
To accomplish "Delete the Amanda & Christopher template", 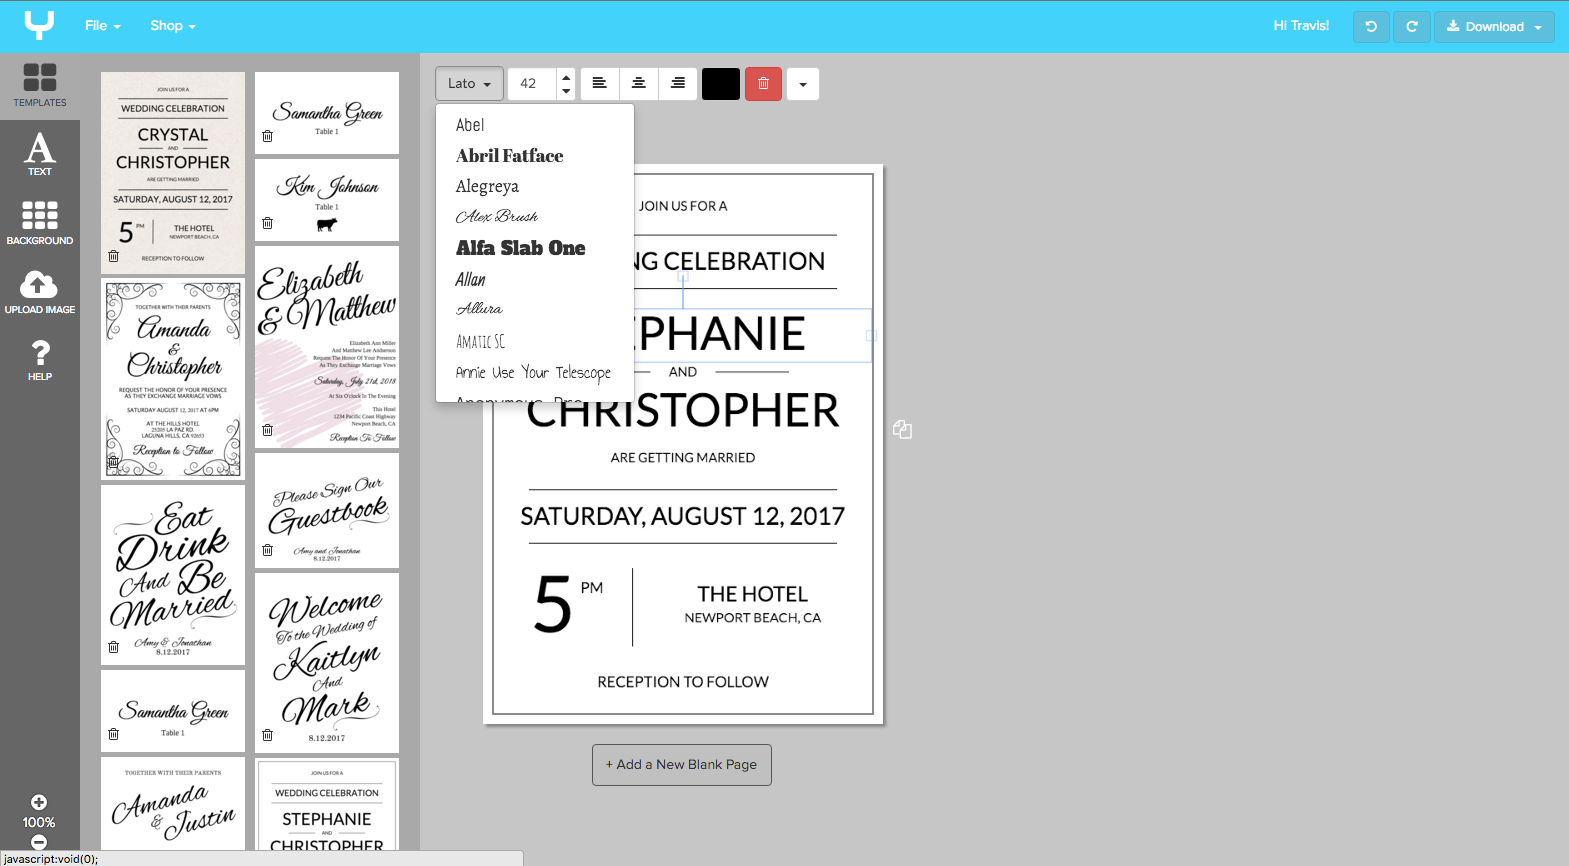I will click(113, 462).
